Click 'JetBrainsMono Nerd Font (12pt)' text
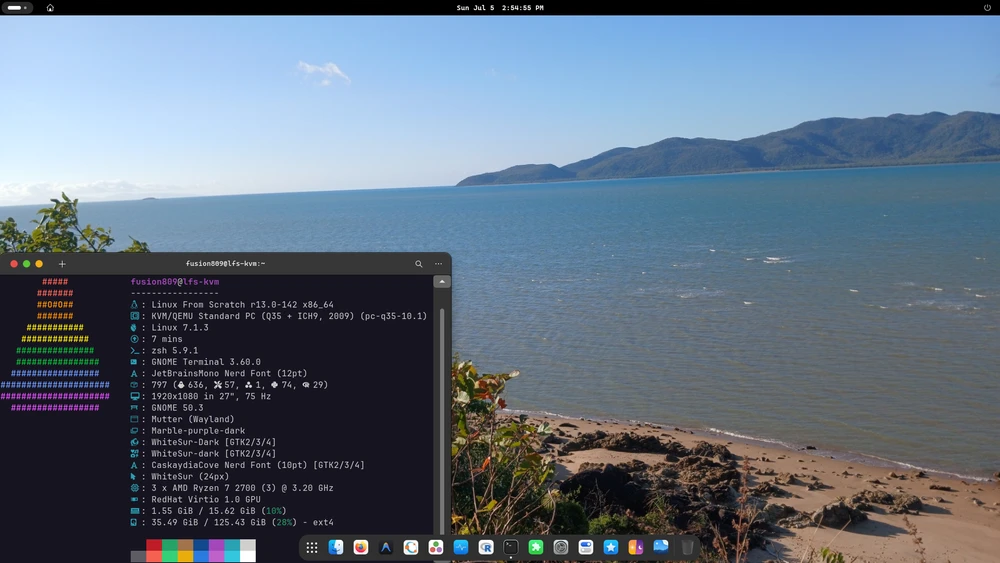Viewport: 1000px width, 563px height. coord(229,373)
